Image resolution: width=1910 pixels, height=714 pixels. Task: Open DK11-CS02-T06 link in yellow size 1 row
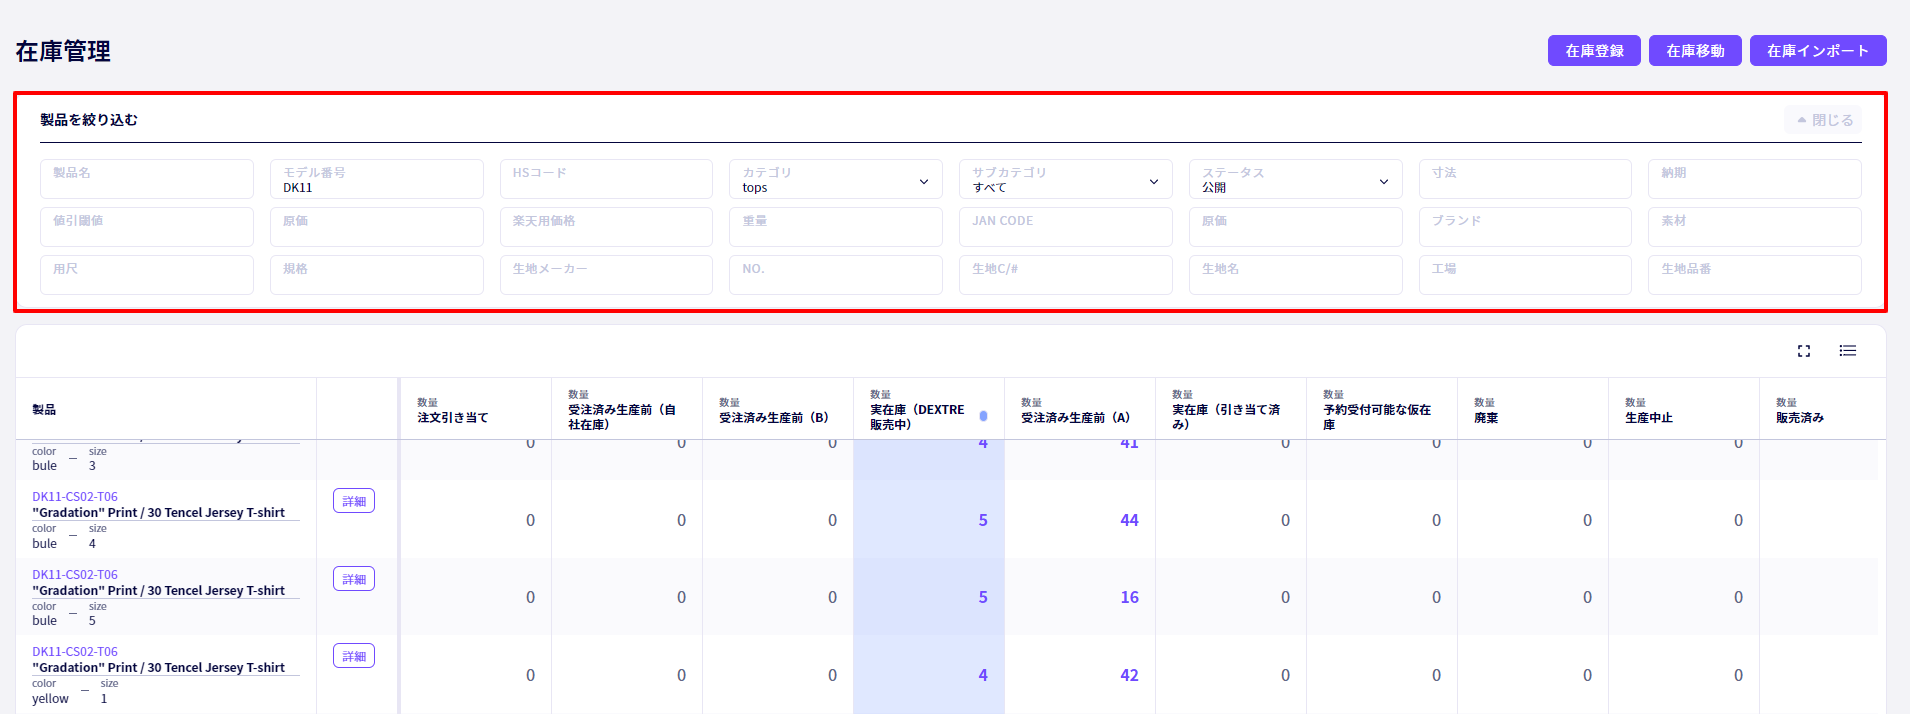[75, 652]
